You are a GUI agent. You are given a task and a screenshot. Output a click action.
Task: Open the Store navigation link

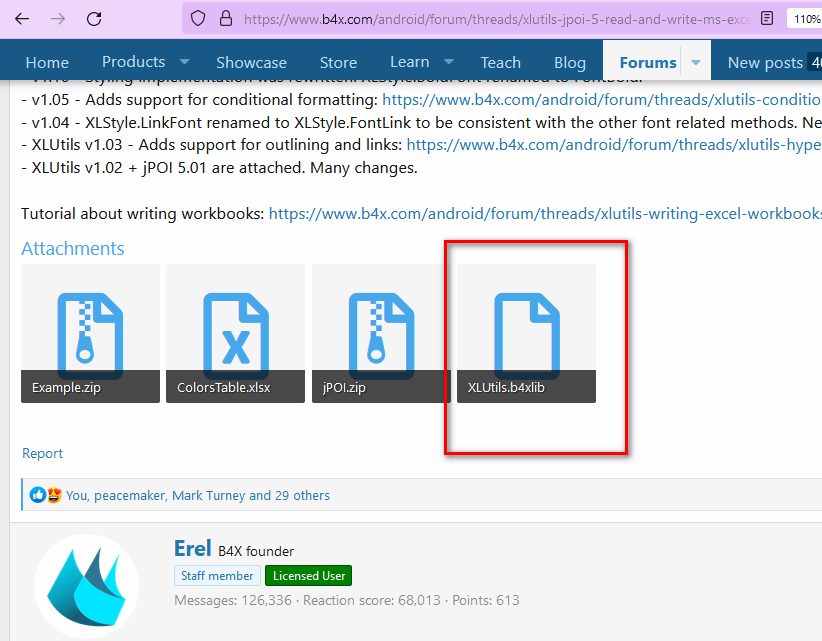pos(338,62)
